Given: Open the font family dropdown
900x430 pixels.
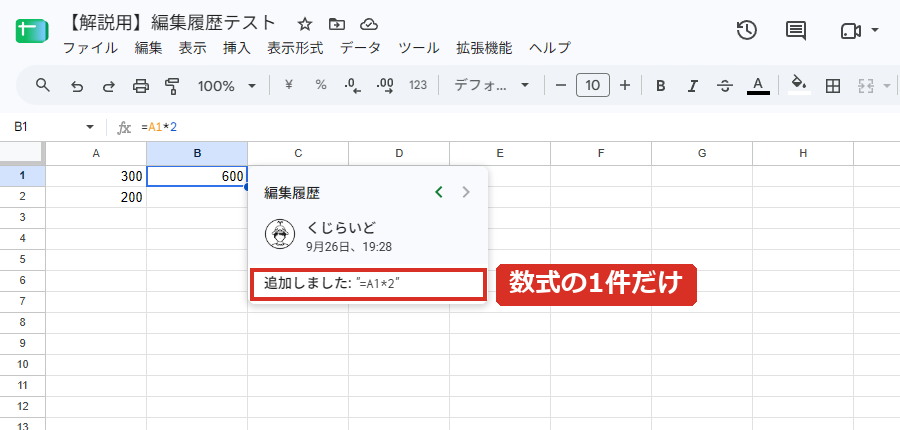Looking at the screenshot, I should 491,86.
